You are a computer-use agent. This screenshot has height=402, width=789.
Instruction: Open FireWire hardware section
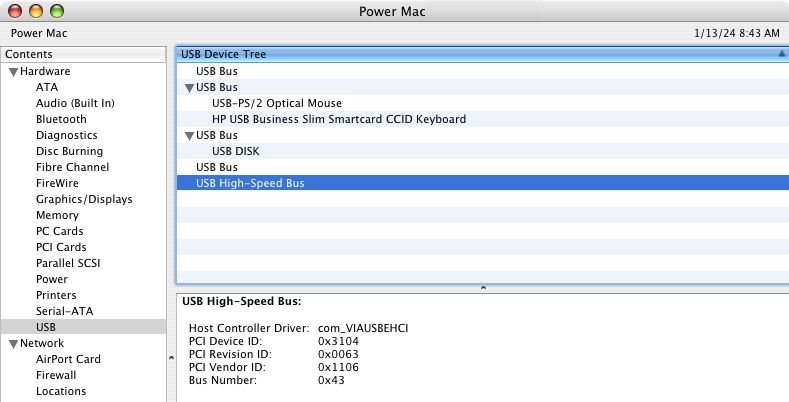pos(57,183)
